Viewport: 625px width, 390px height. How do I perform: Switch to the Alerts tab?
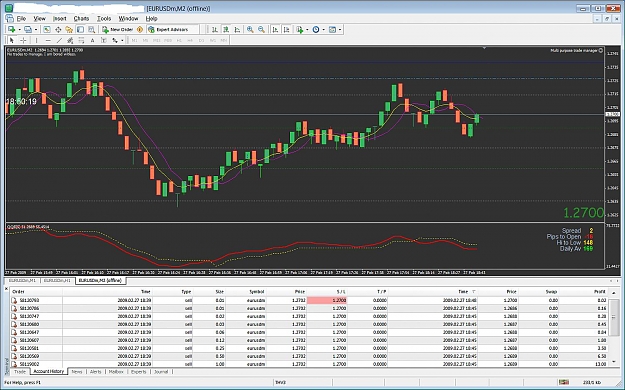96,372
